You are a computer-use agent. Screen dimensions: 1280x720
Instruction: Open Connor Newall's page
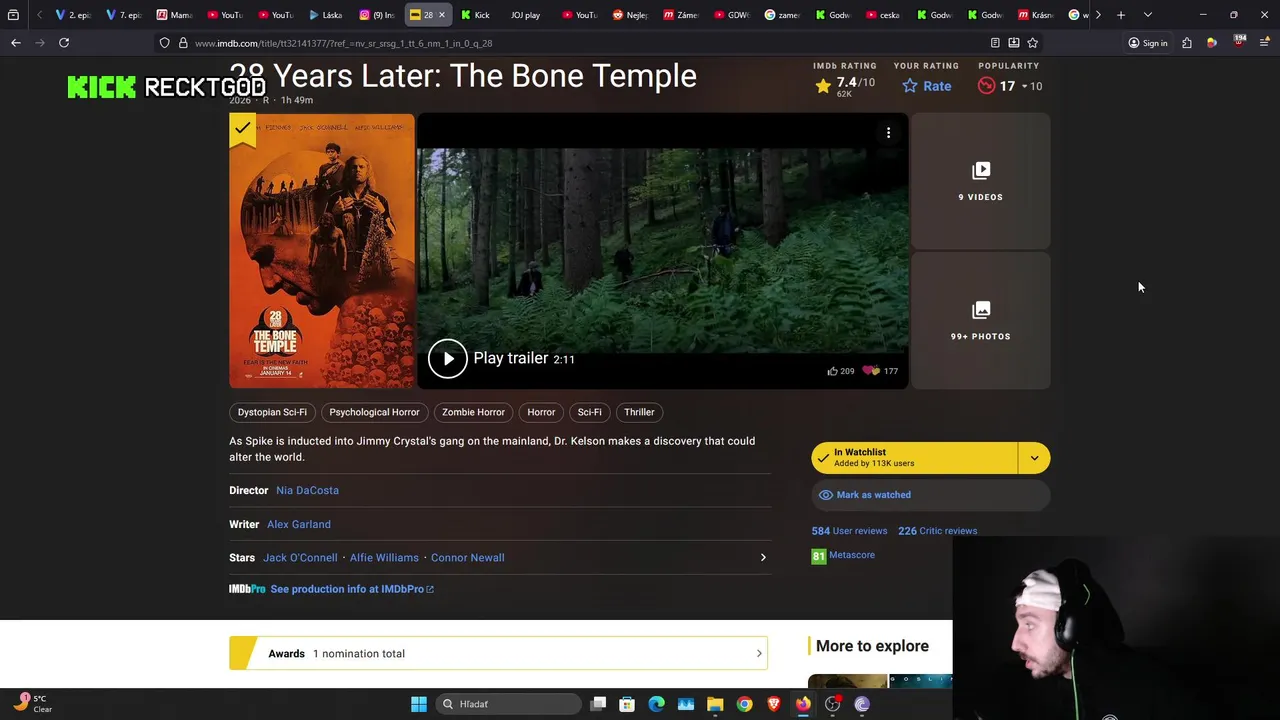pyautogui.click(x=467, y=558)
